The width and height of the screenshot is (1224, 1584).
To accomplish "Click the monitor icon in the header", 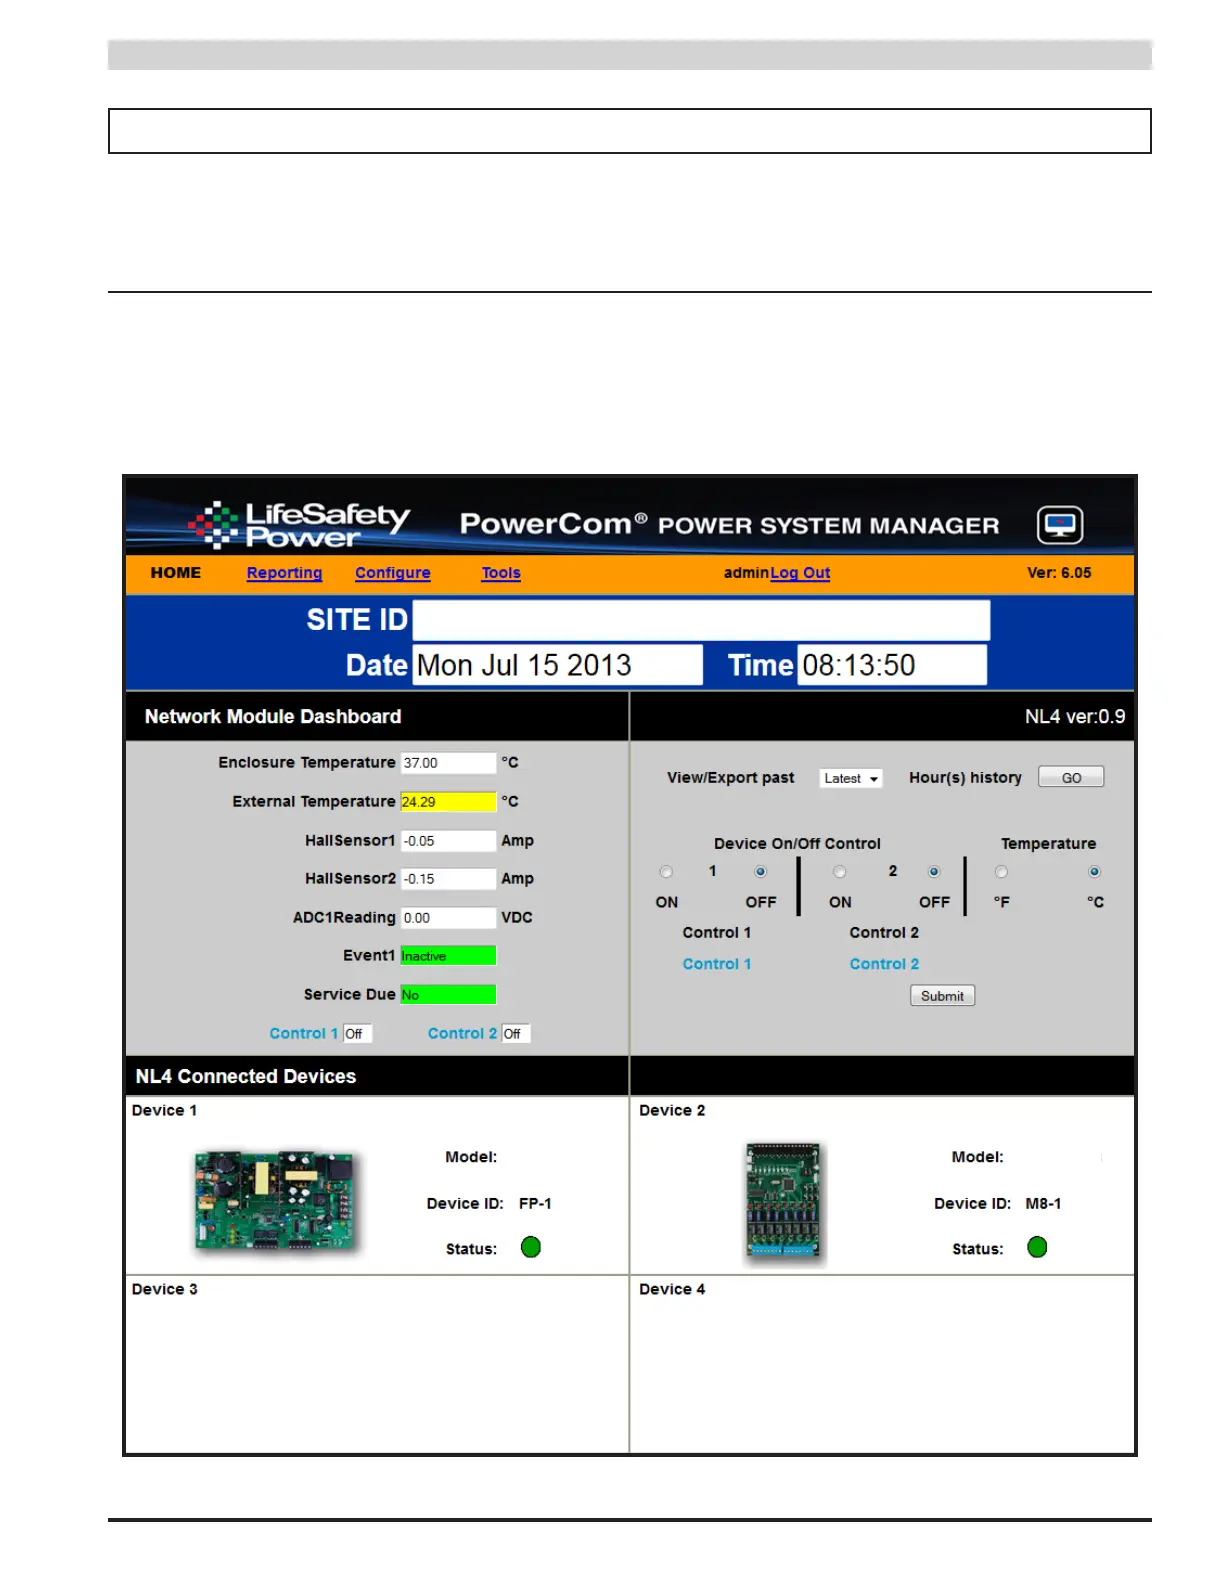I will (x=1060, y=525).
